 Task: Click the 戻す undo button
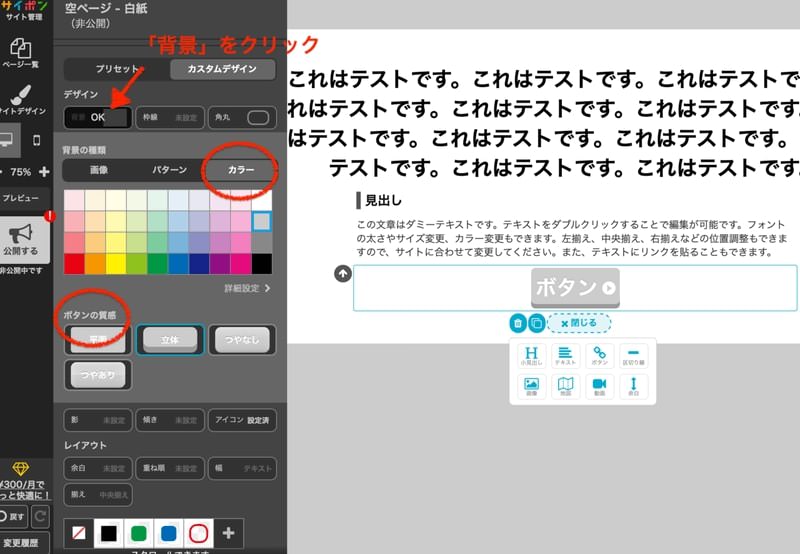[13, 516]
